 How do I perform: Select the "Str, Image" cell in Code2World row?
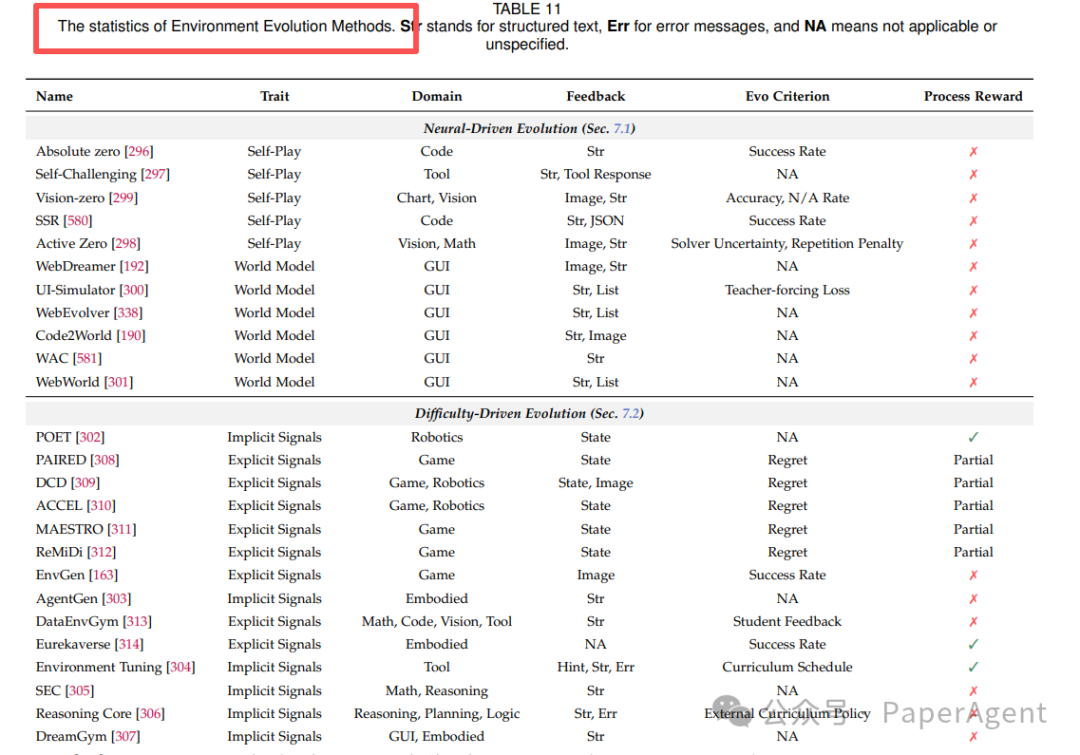pos(596,335)
